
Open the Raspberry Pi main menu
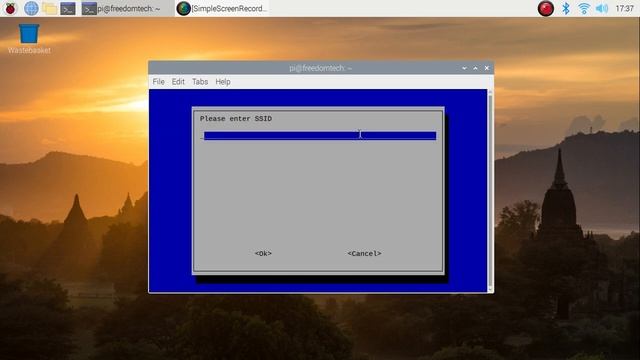point(10,8)
